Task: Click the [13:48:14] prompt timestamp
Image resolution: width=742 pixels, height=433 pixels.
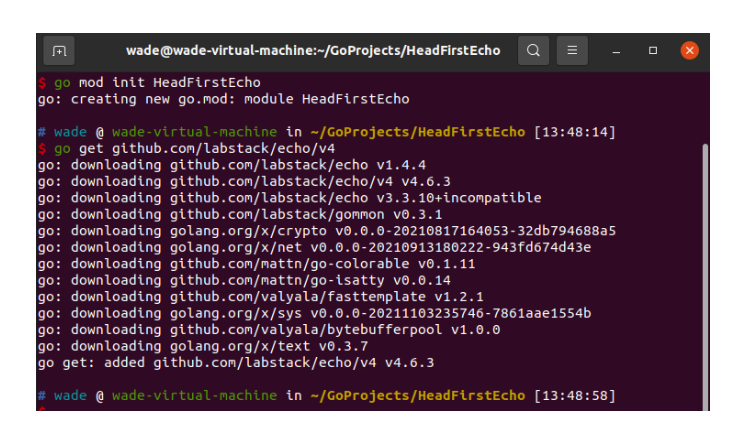Action: click(575, 132)
